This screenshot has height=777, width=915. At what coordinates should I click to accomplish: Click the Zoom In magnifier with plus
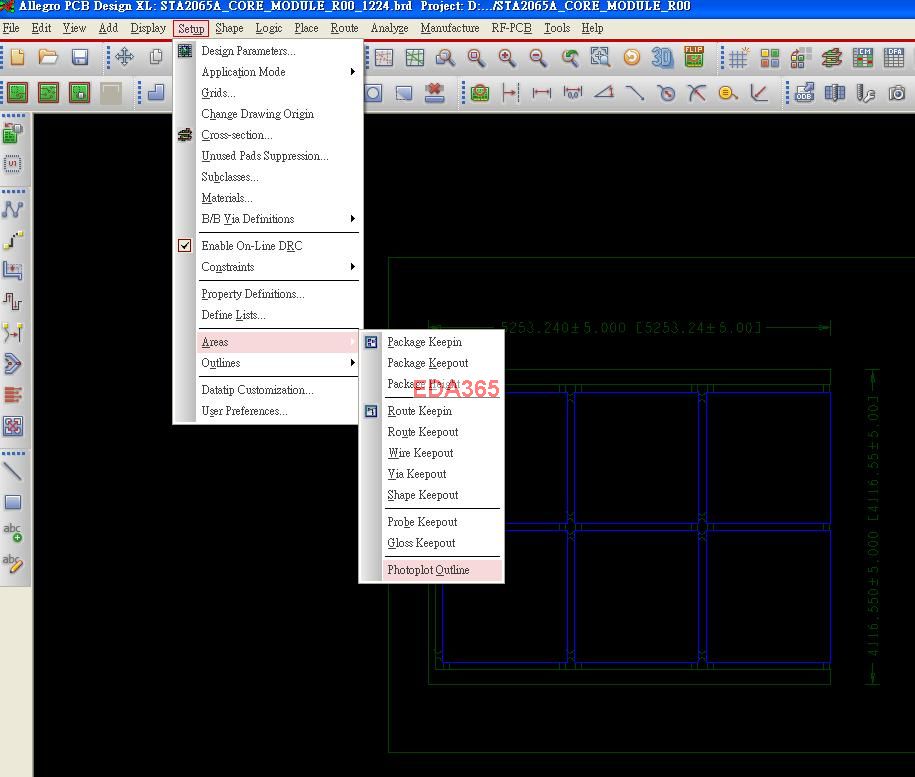[x=507, y=57]
